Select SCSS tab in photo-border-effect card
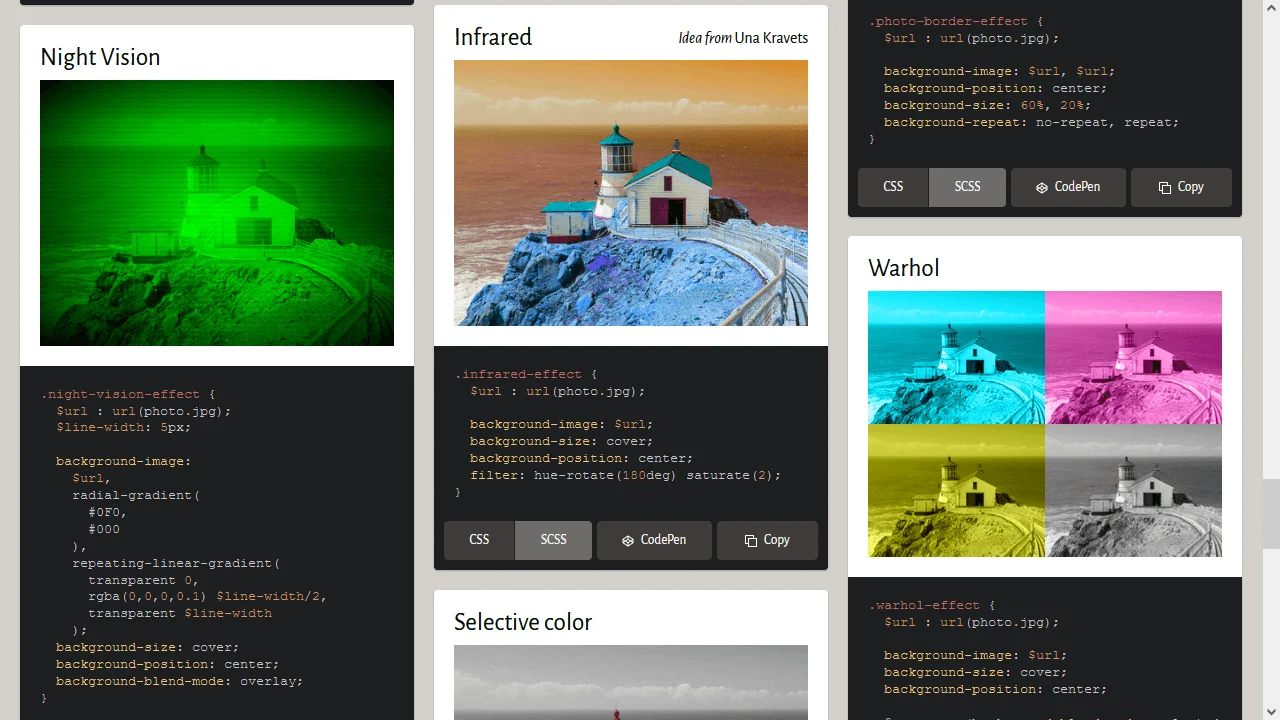The image size is (1280, 720). (x=967, y=187)
